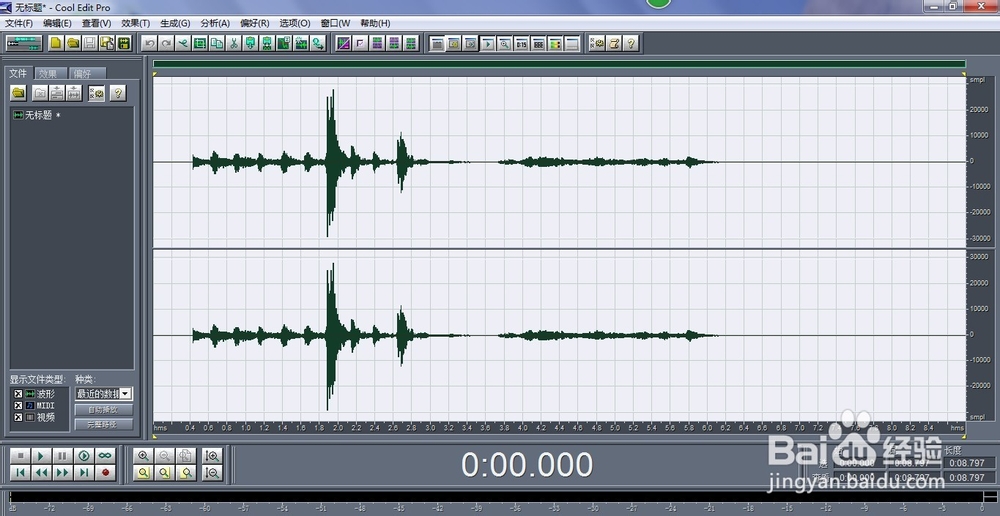Click the Files panel options gear icon

pyautogui.click(x=96, y=93)
